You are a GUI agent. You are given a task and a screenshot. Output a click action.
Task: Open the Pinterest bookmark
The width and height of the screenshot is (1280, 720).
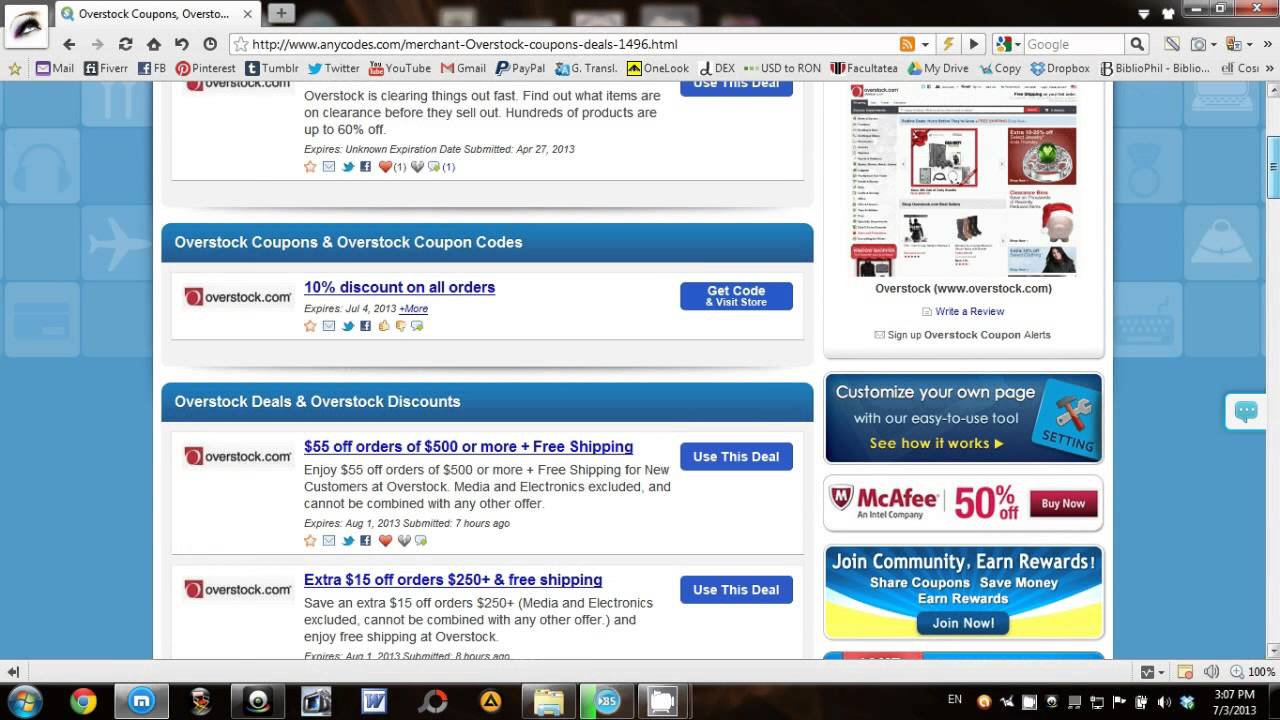coord(206,69)
